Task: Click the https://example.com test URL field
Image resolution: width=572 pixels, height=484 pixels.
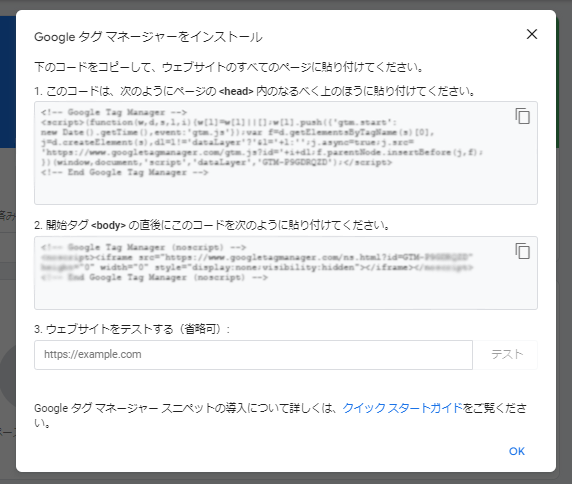Action: [x=254, y=355]
